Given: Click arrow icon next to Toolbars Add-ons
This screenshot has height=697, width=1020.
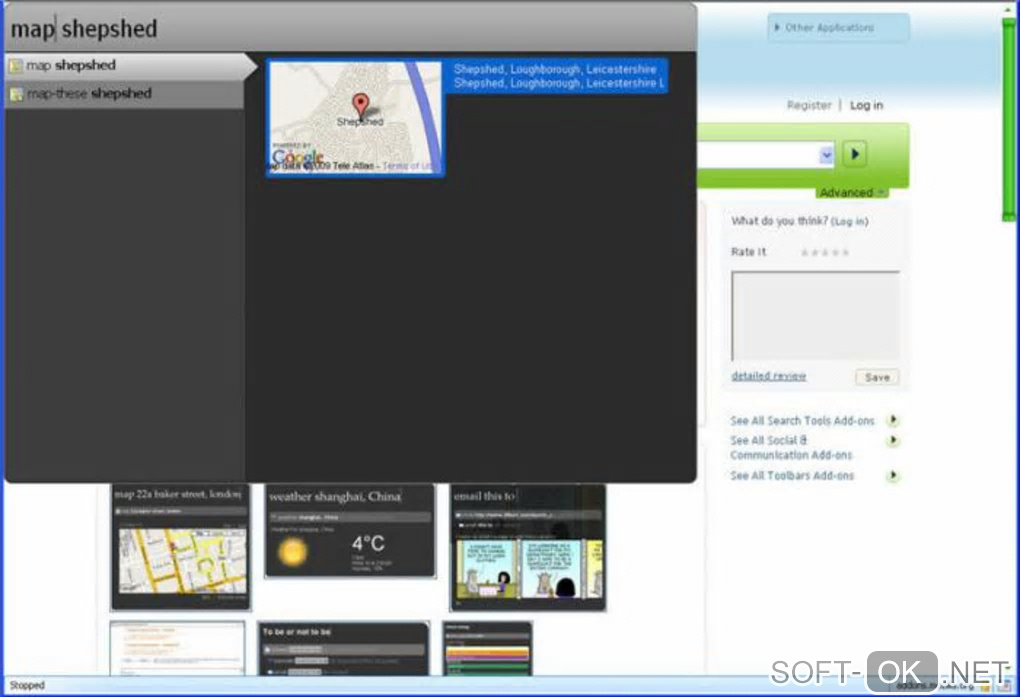Looking at the screenshot, I should click(x=893, y=476).
